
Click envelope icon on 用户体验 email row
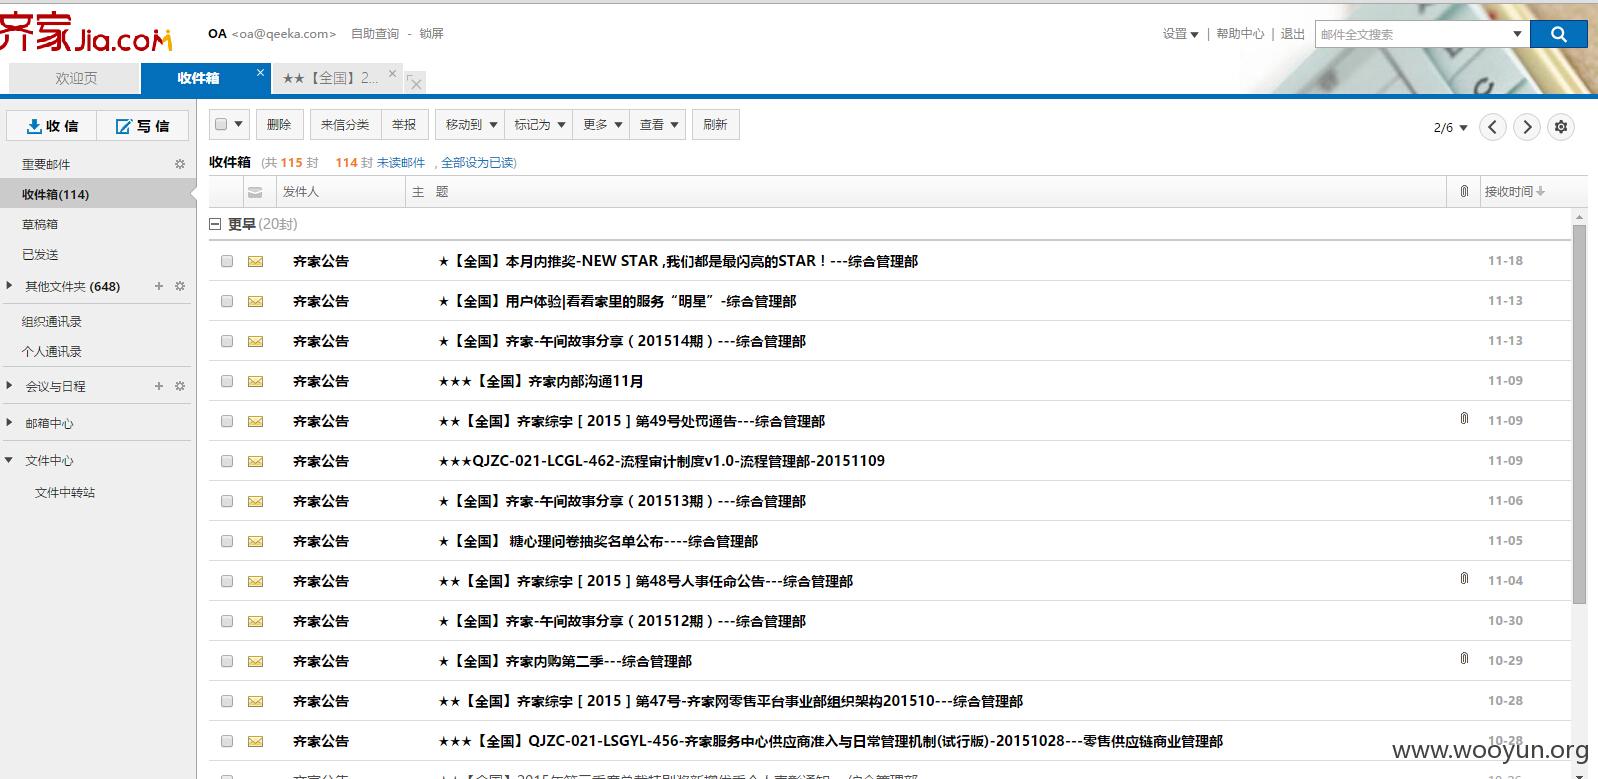(255, 301)
